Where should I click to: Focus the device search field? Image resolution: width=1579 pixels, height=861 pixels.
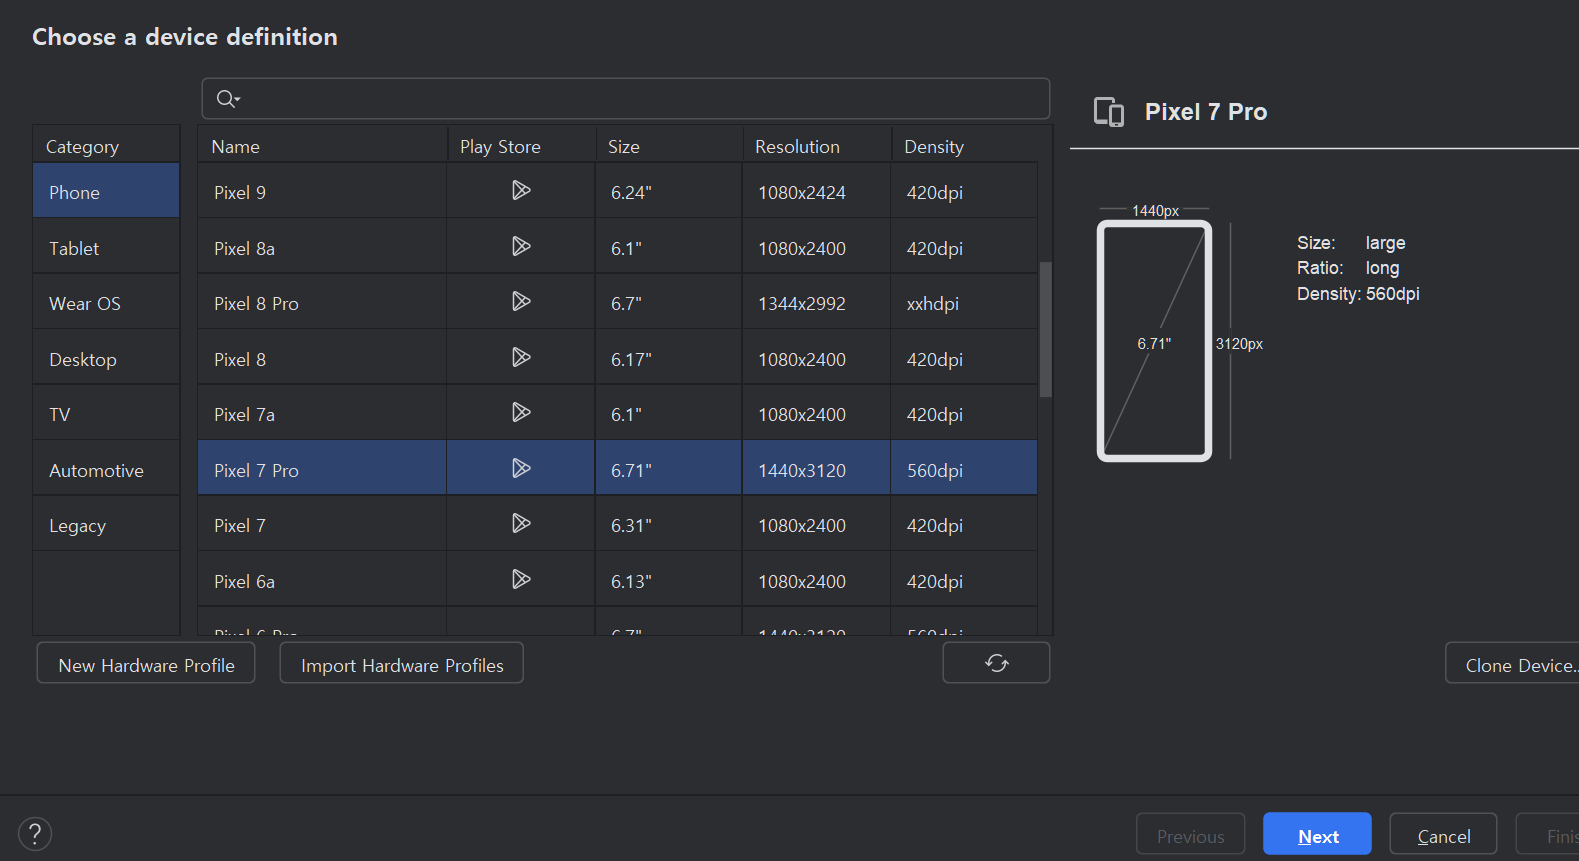click(626, 98)
